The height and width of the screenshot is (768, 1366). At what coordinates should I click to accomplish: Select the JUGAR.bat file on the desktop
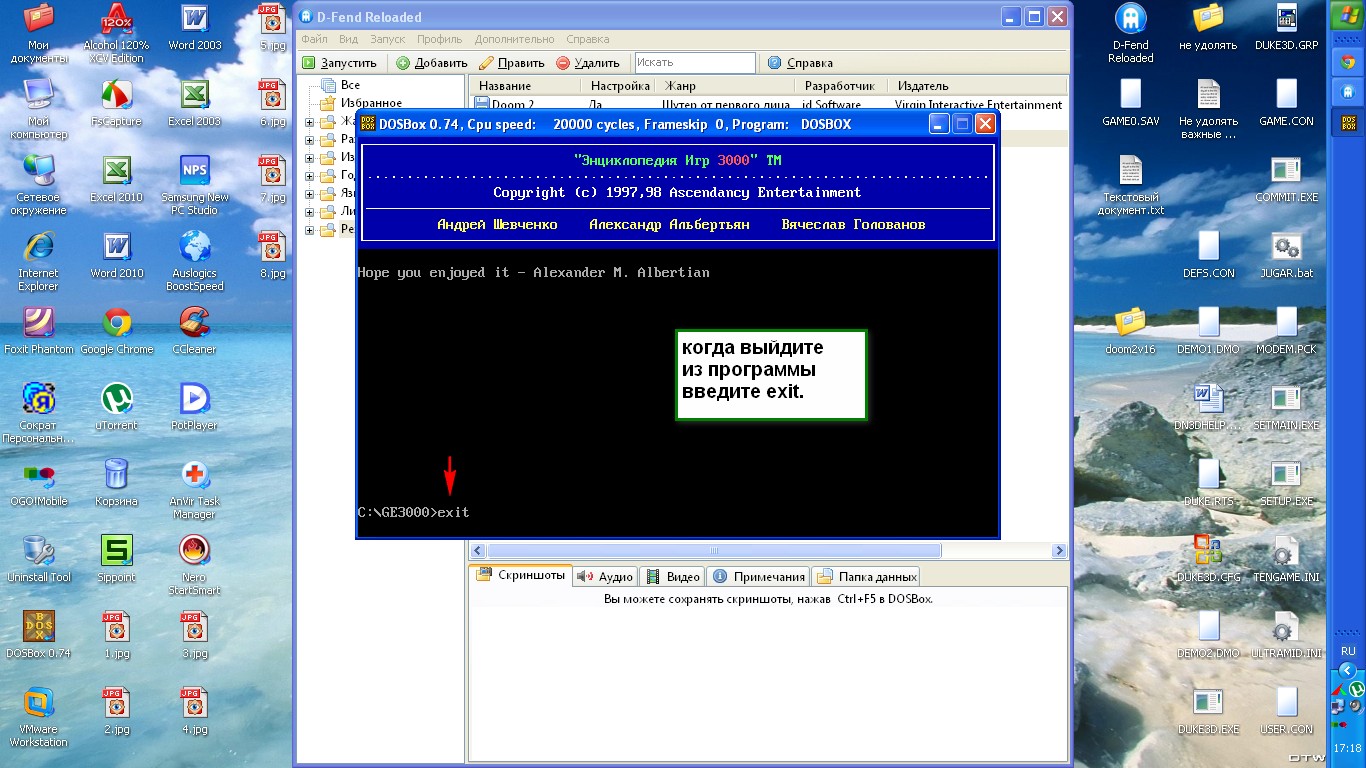click(x=1286, y=256)
